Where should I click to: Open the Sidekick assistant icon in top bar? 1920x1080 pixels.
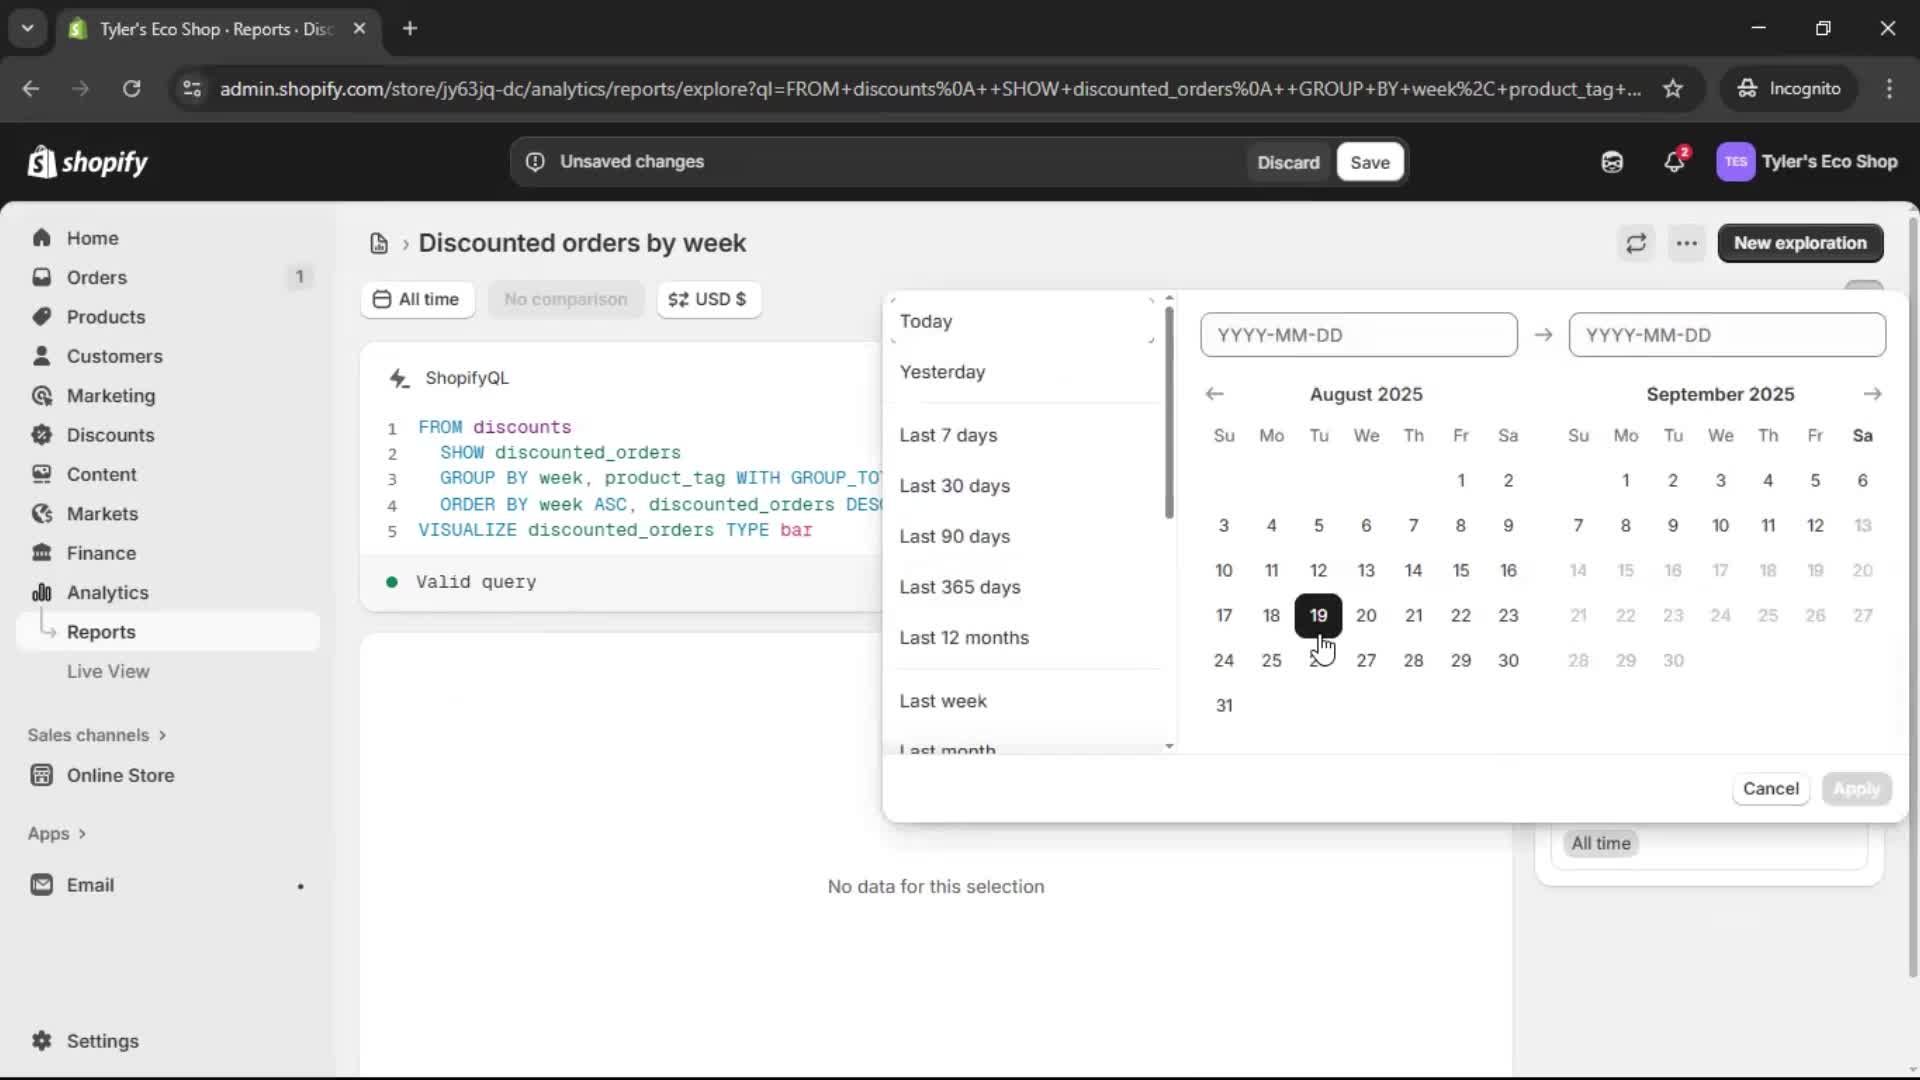(x=1612, y=162)
